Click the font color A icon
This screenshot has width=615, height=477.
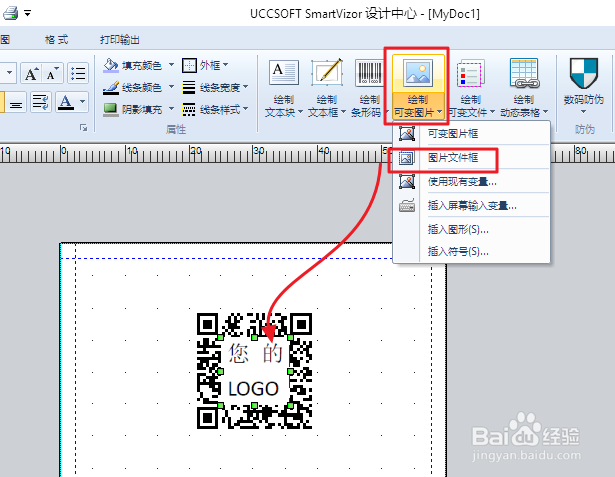(66, 102)
